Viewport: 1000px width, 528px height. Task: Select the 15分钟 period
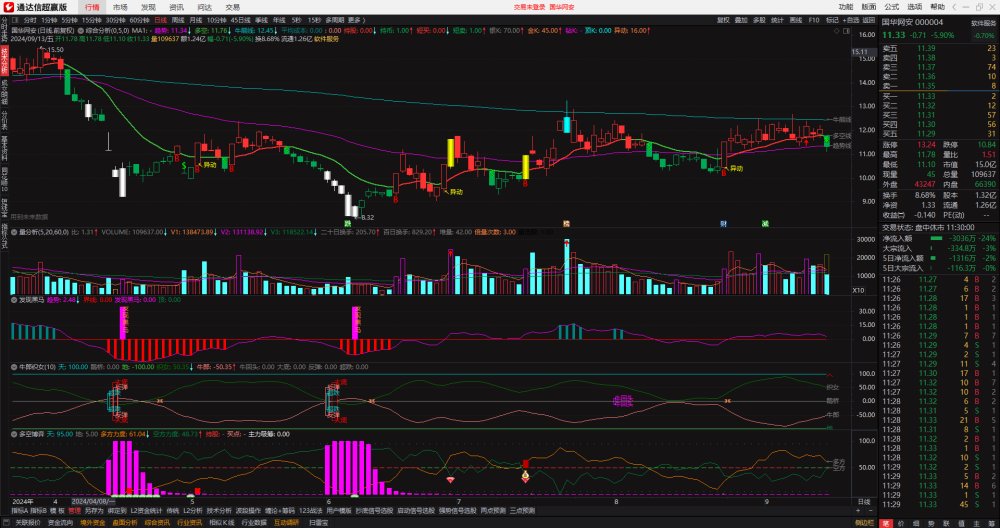pos(92,20)
